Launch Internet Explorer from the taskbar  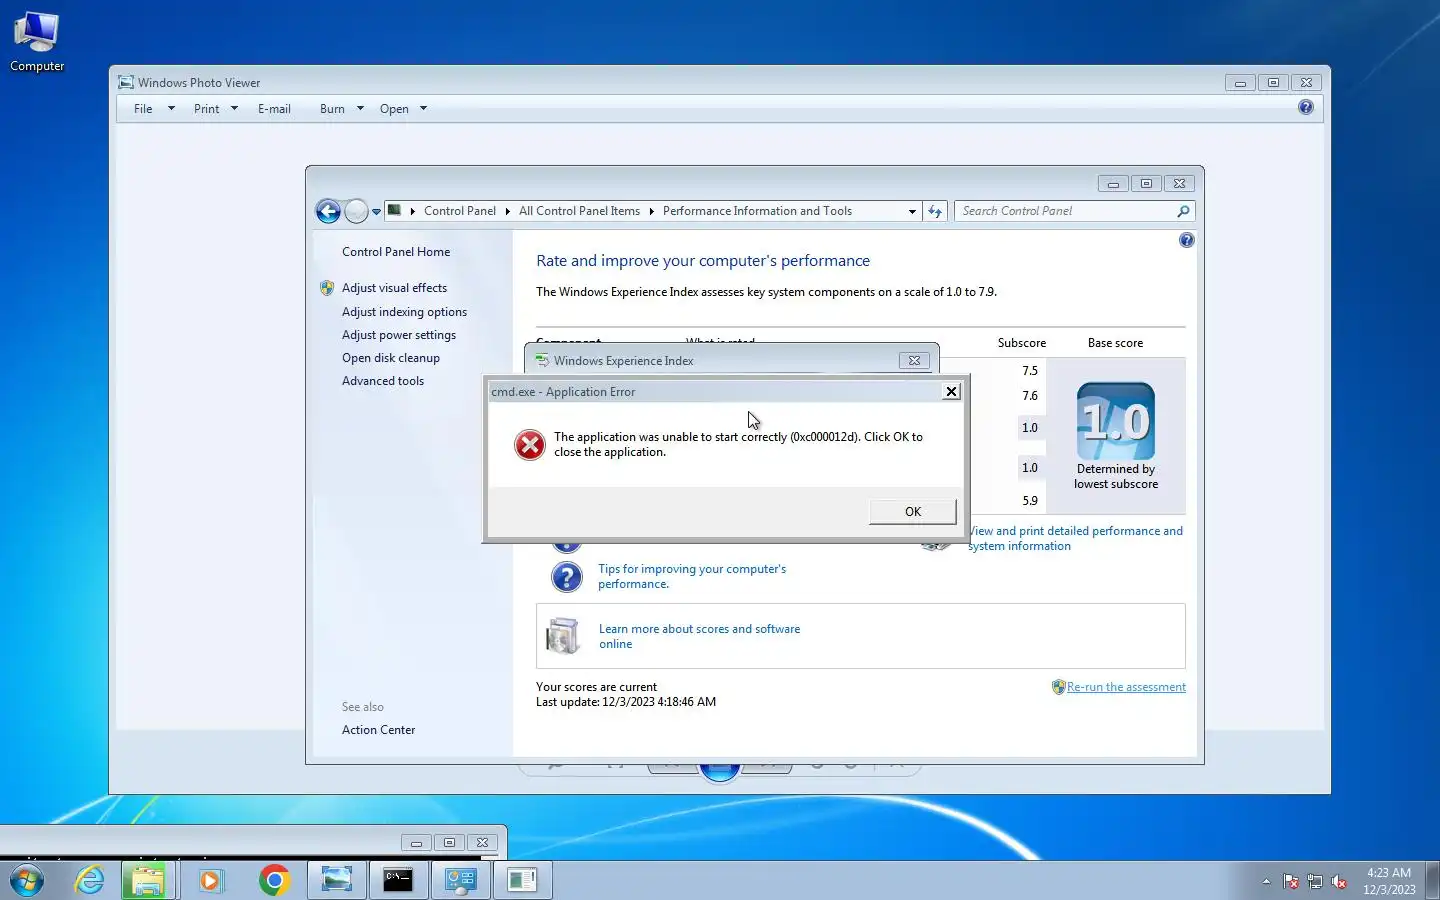[x=90, y=880]
